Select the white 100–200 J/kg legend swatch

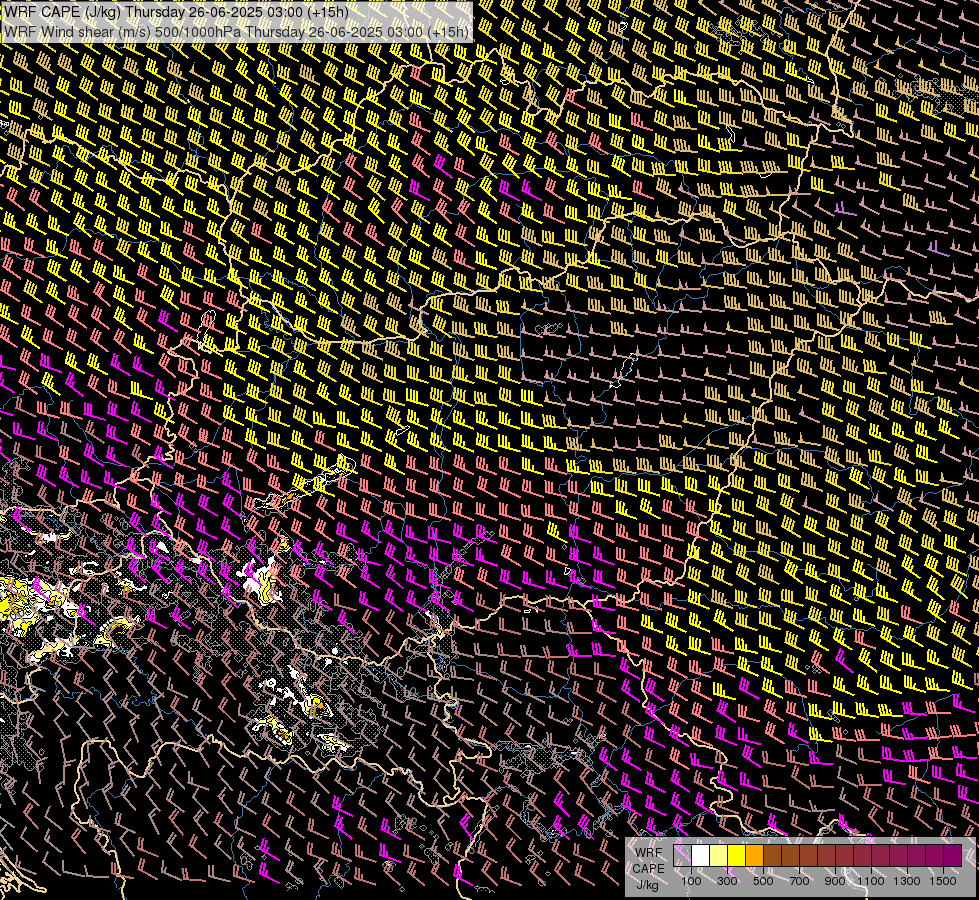(701, 855)
